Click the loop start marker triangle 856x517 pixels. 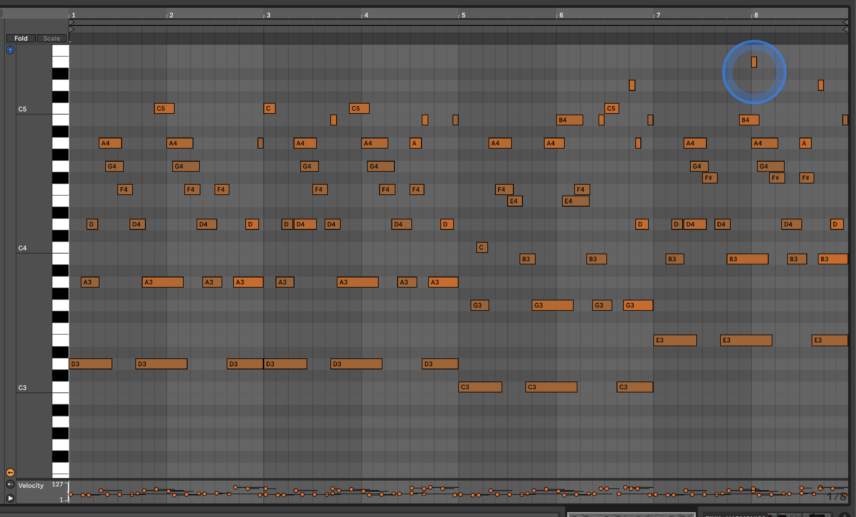click(72, 22)
